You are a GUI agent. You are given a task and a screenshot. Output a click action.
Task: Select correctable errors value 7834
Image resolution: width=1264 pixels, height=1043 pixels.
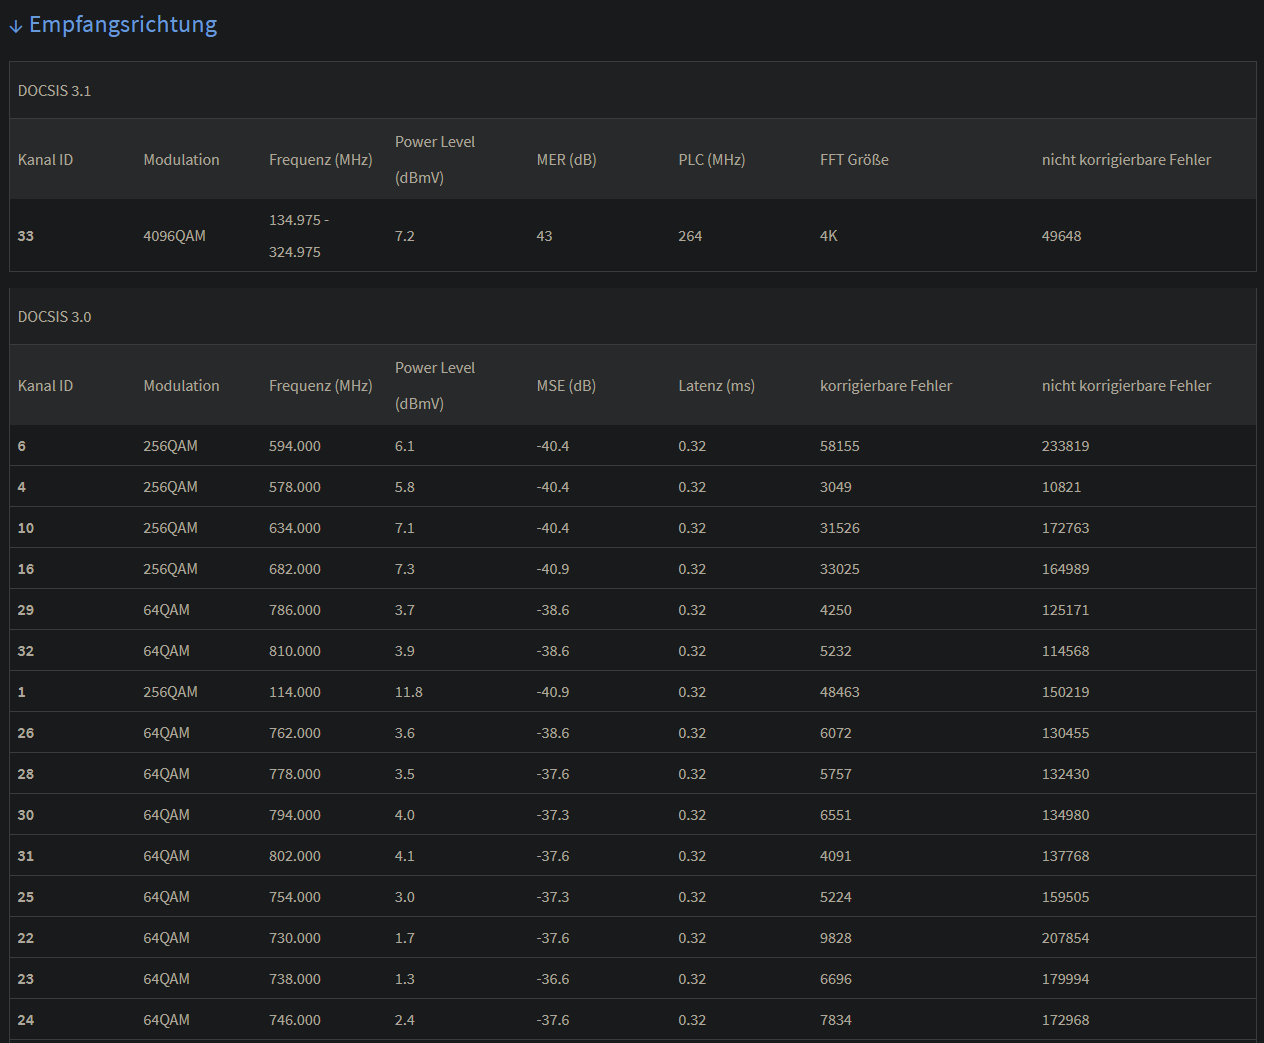[x=835, y=1020]
